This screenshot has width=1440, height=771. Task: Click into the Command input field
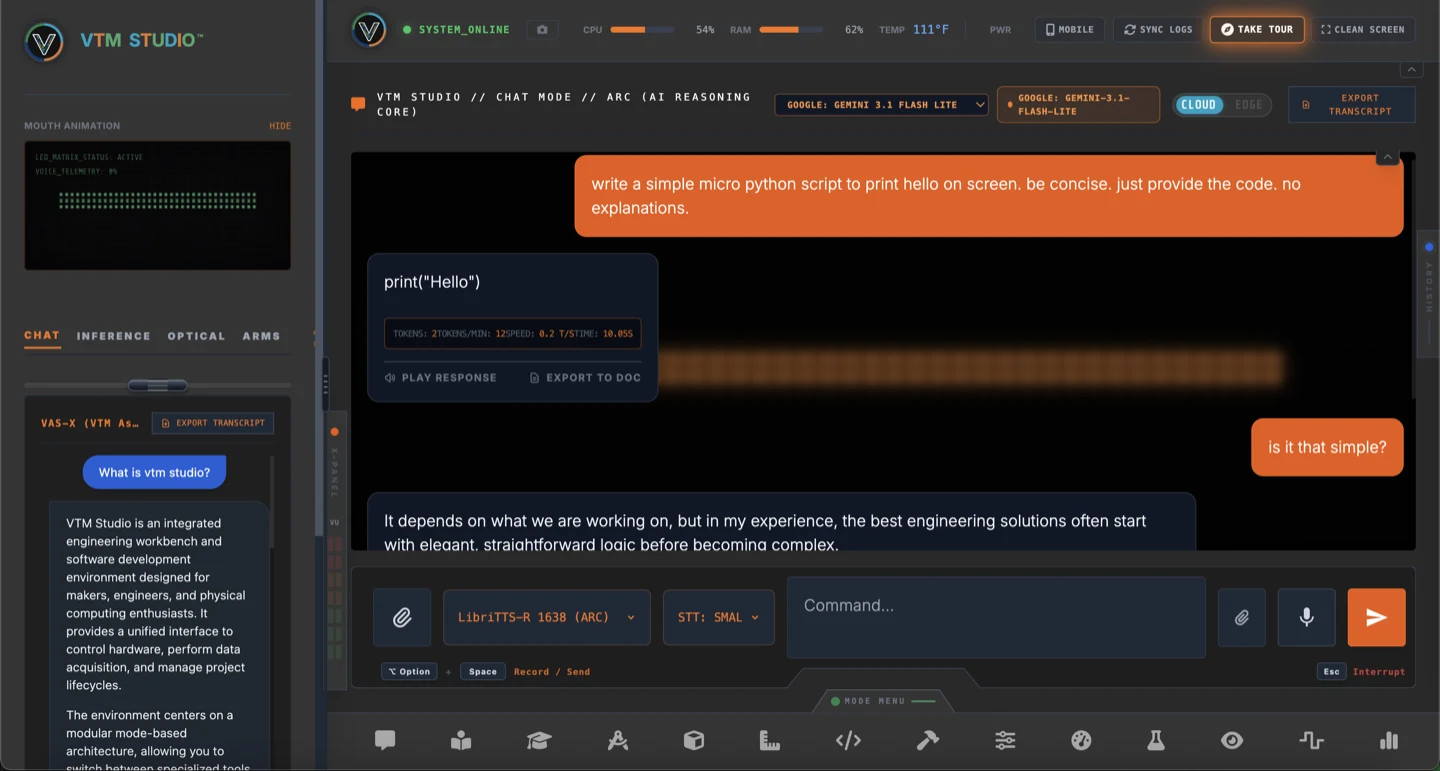(996, 617)
